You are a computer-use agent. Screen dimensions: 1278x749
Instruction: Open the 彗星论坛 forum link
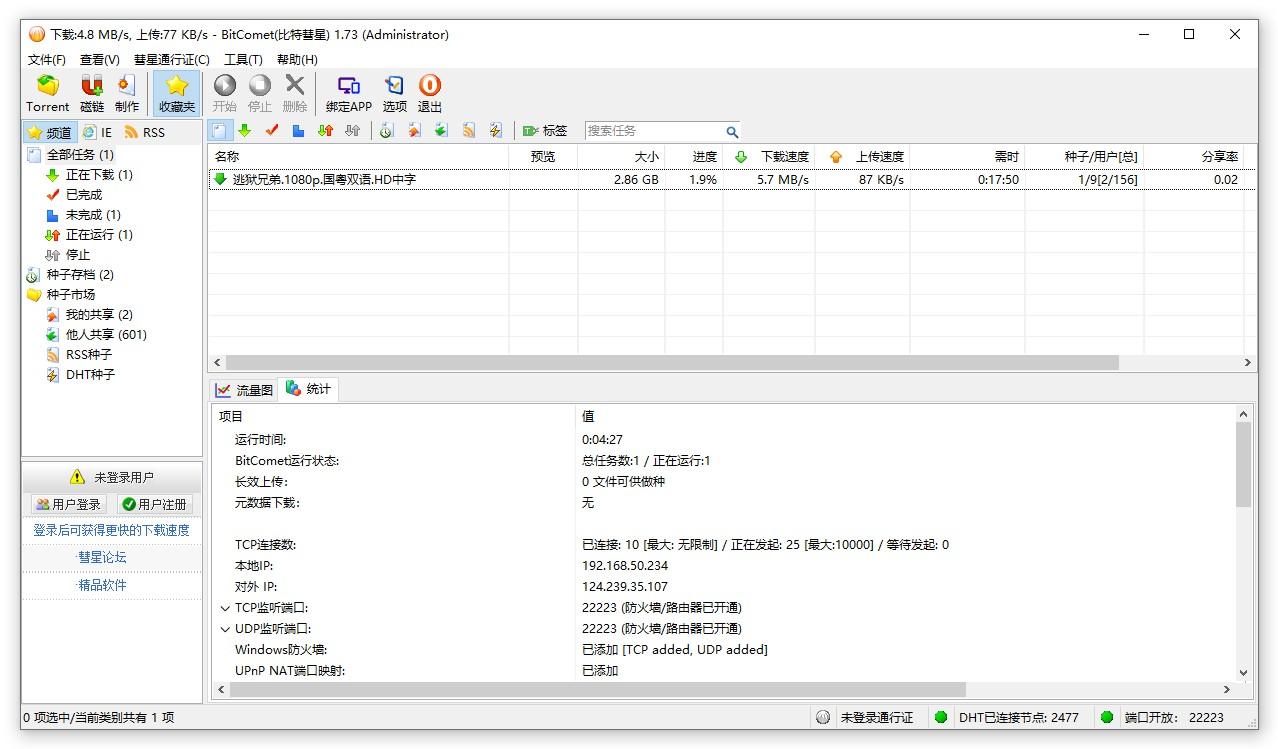click(103, 557)
